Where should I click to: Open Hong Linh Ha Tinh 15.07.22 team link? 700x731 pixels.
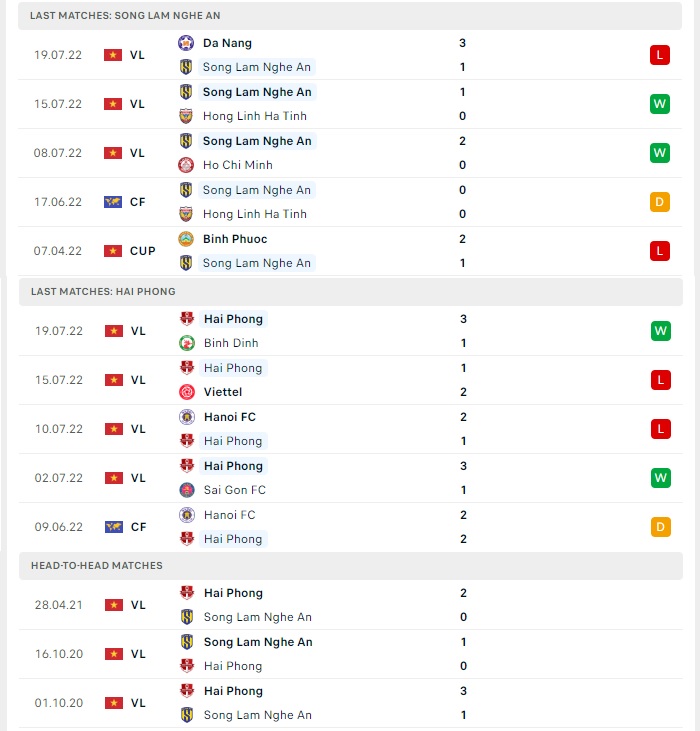tap(255, 116)
